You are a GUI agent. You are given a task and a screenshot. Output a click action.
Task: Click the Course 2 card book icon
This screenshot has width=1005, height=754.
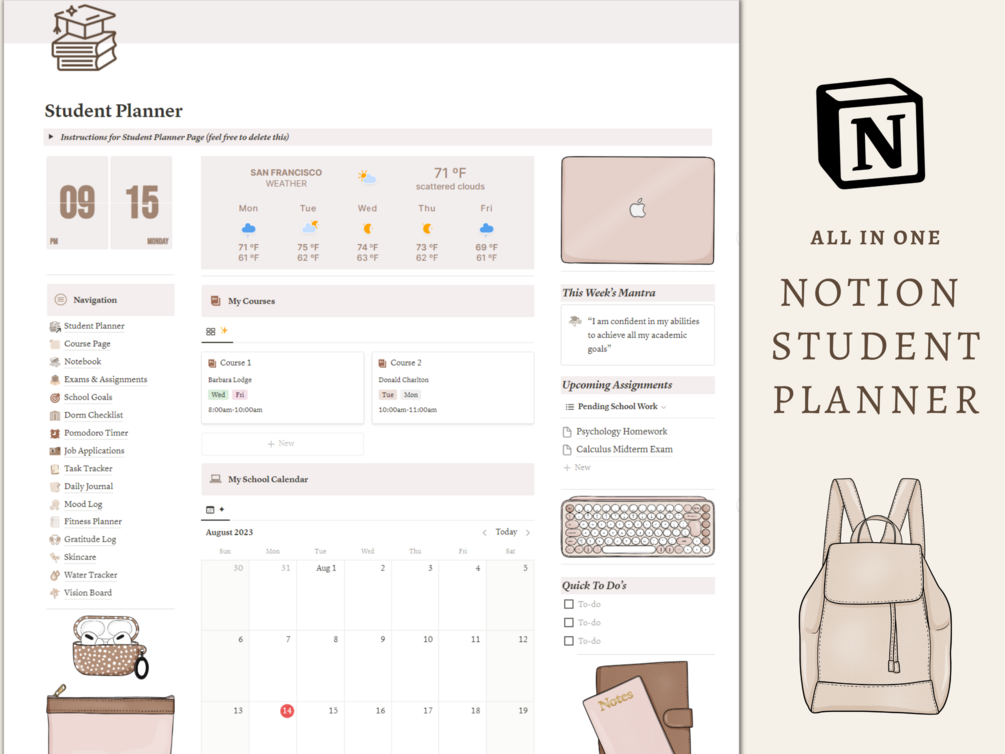[383, 363]
